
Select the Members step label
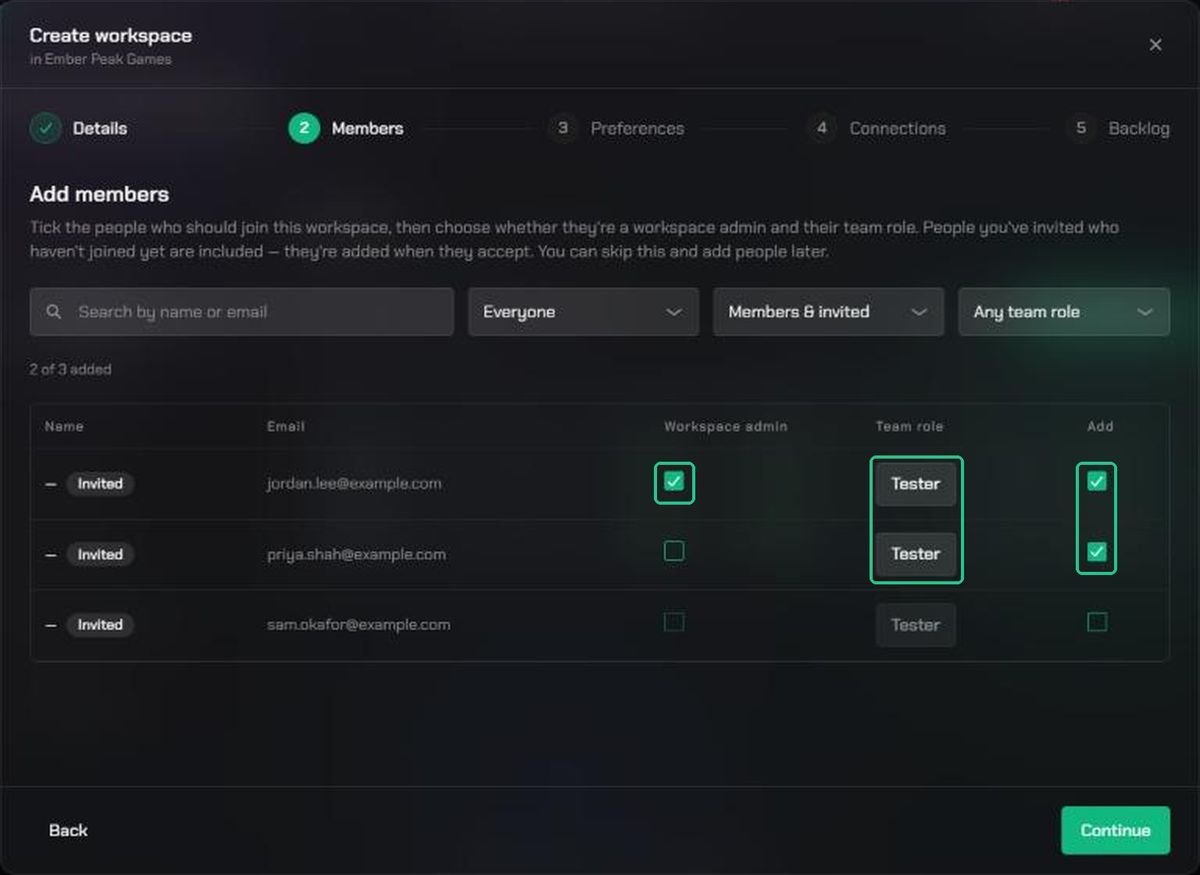(368, 128)
